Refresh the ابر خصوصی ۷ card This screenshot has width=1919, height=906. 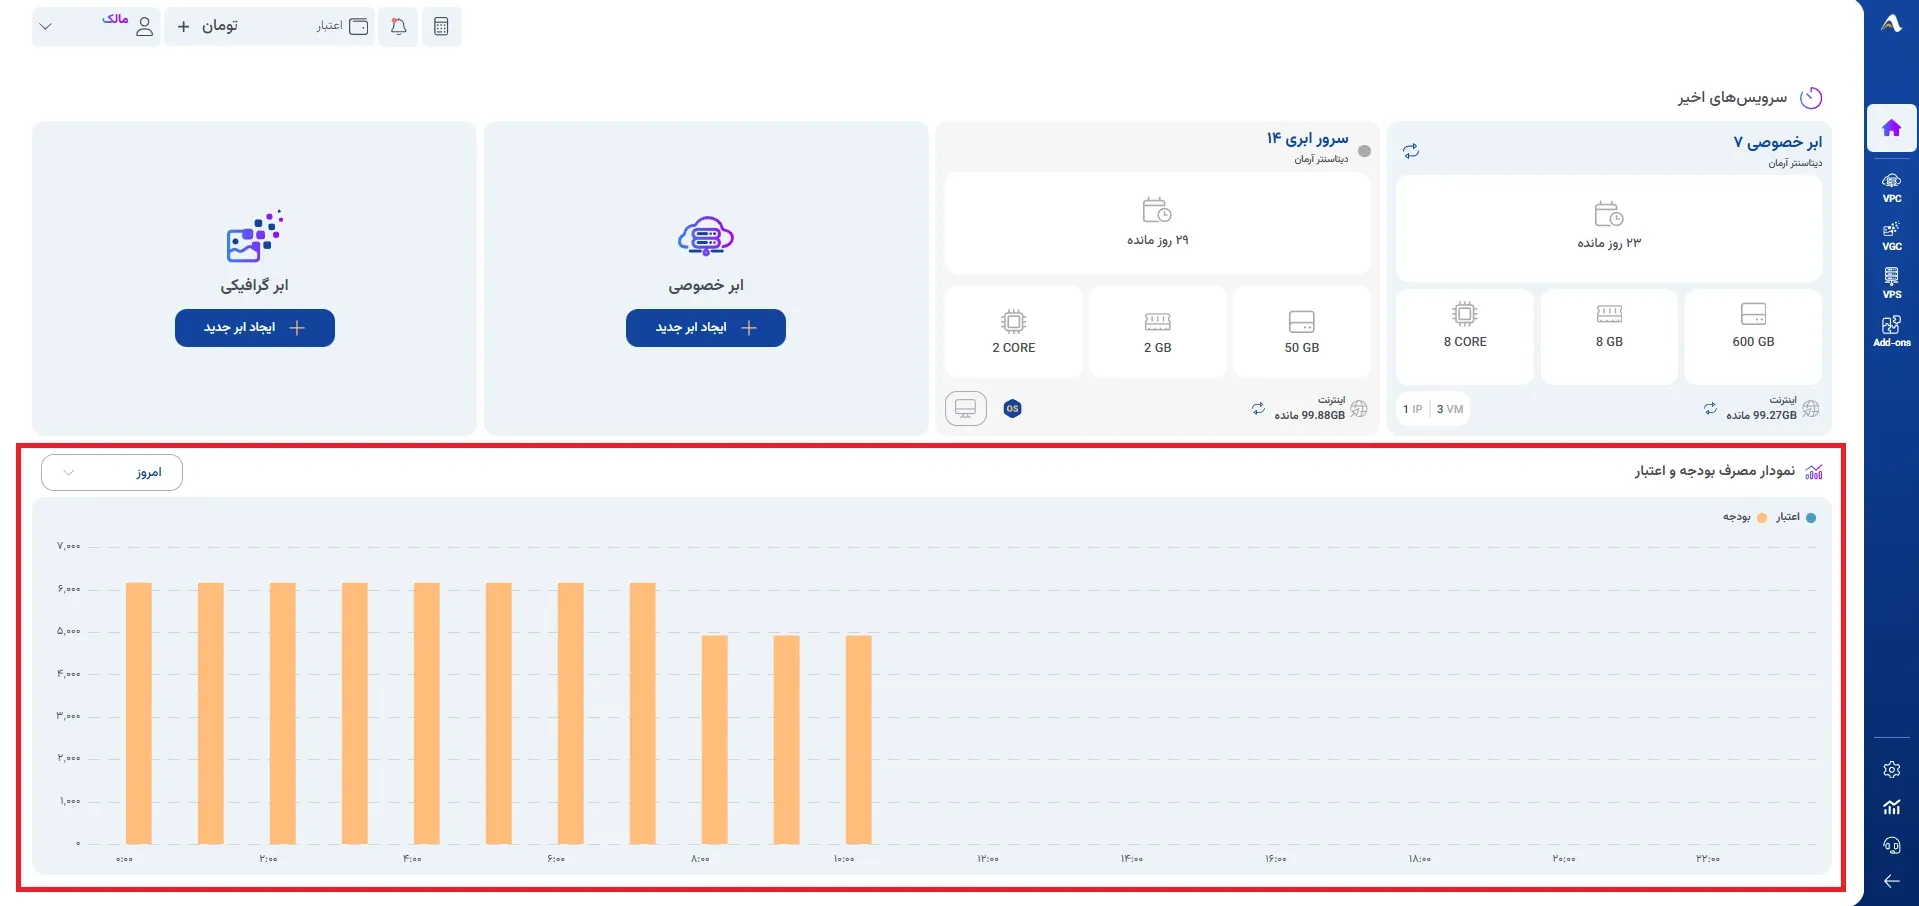1410,151
